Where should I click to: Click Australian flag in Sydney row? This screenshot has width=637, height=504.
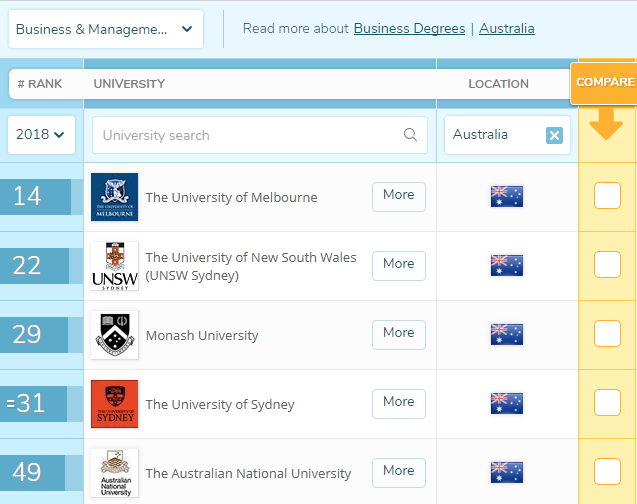[507, 403]
